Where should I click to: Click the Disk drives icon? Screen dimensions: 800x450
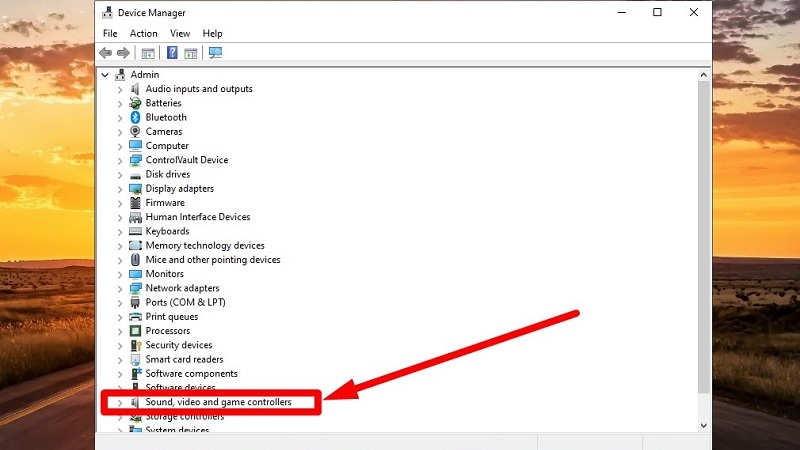[135, 174]
